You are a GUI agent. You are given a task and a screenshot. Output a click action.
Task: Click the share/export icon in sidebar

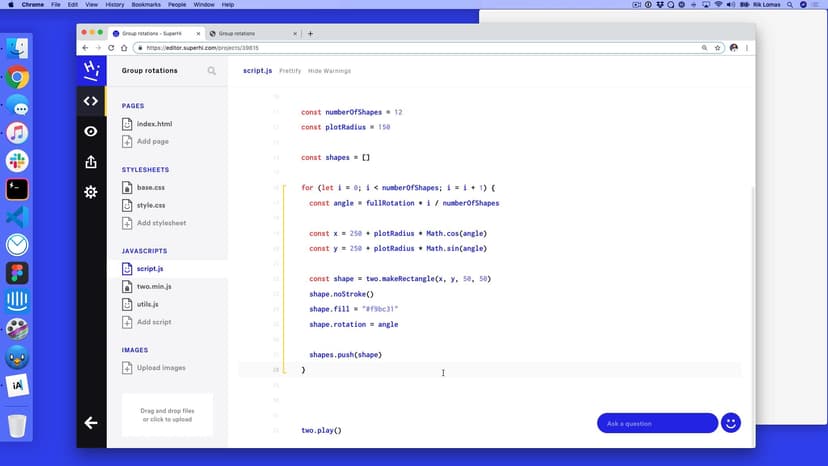point(91,161)
